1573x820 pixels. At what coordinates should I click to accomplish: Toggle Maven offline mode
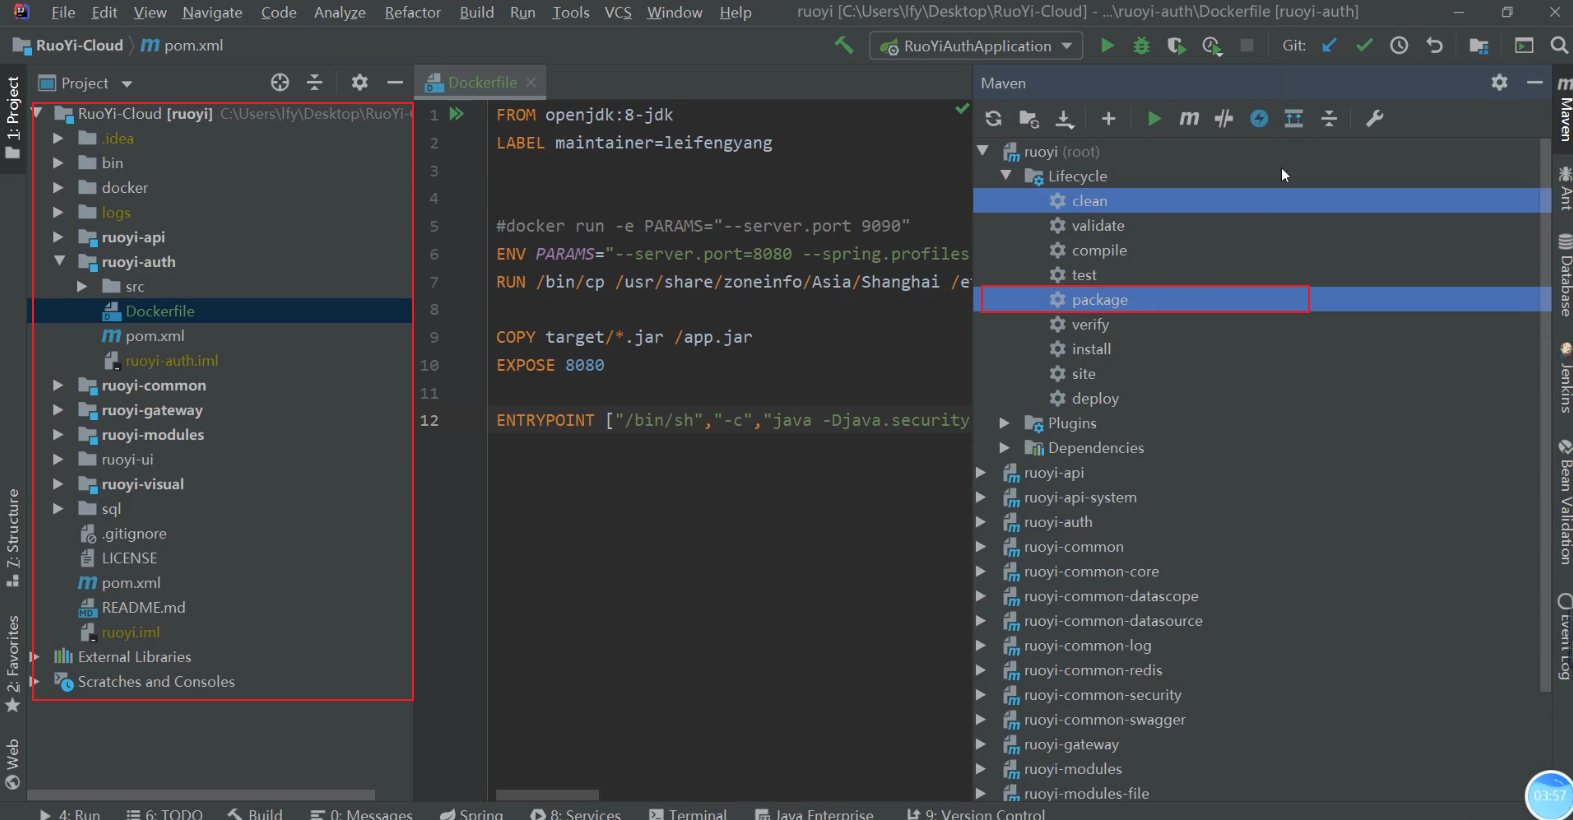pyautogui.click(x=1224, y=118)
